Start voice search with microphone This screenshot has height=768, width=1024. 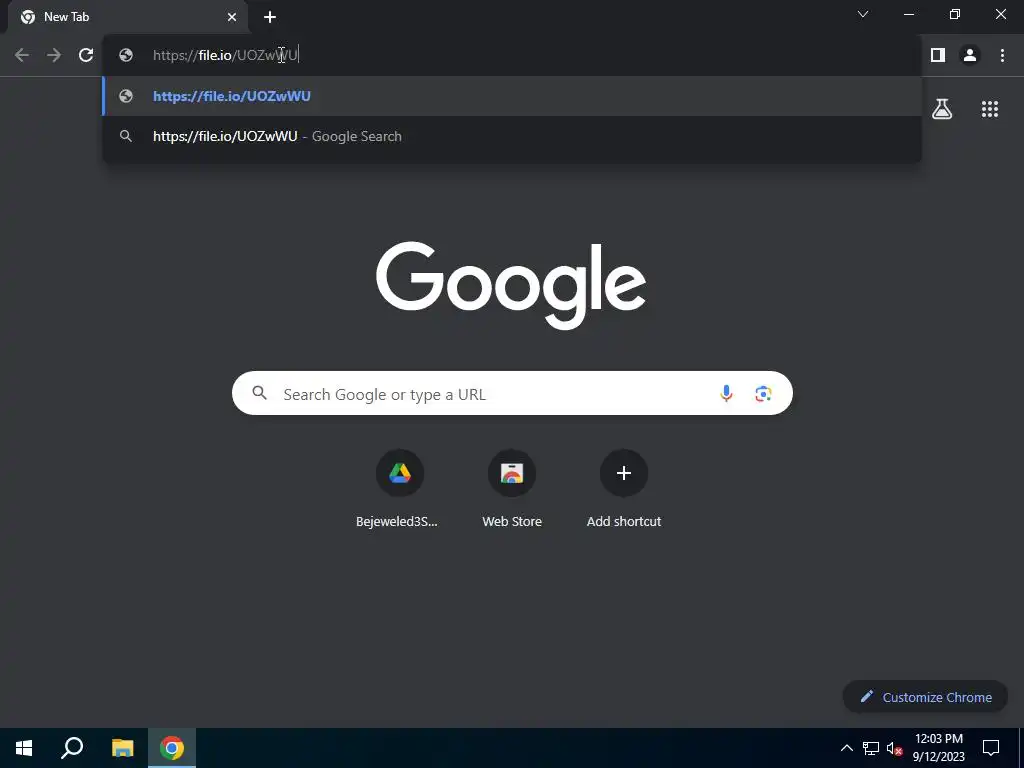726,393
